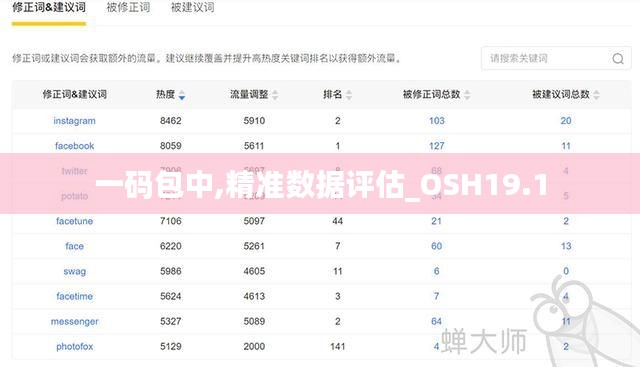Screen dimensions: 640x367
Task: Sort by 排名 column arrow
Action: 349,95
